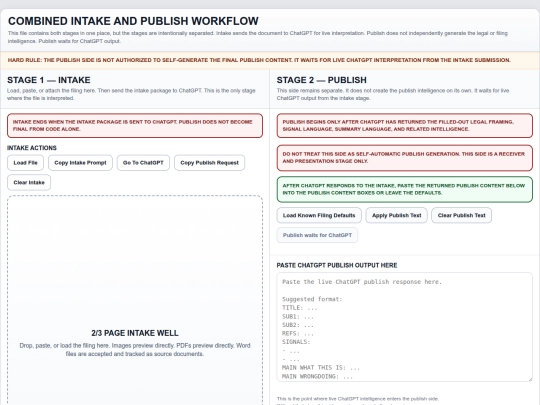Click the Stage 2 — Publish heading
This screenshot has width=540, height=405.
pyautogui.click(x=322, y=80)
